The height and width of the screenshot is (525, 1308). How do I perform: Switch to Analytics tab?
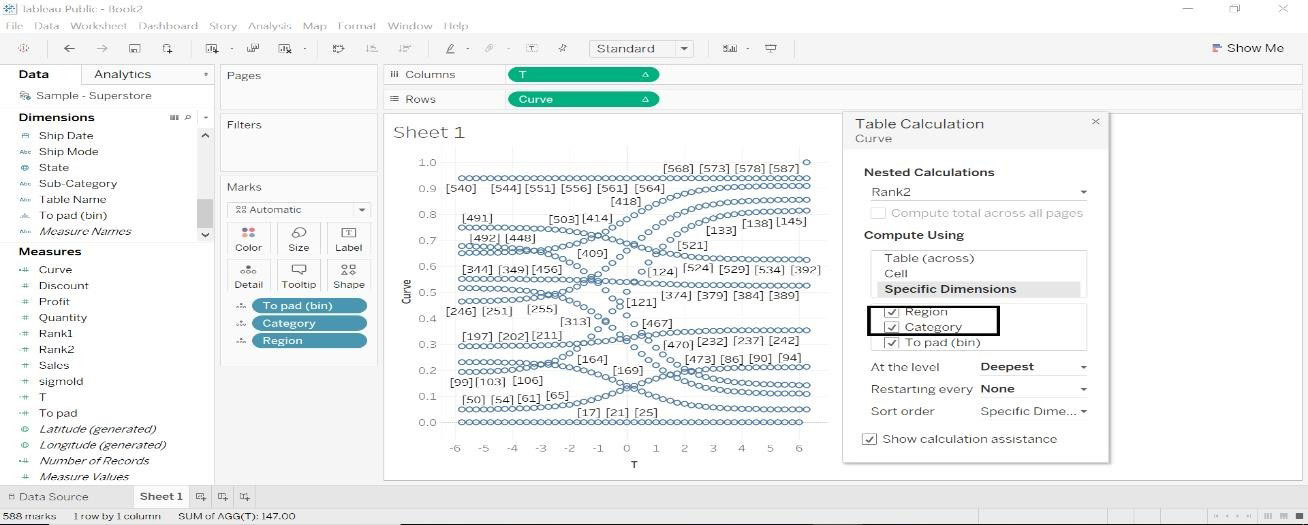122,74
